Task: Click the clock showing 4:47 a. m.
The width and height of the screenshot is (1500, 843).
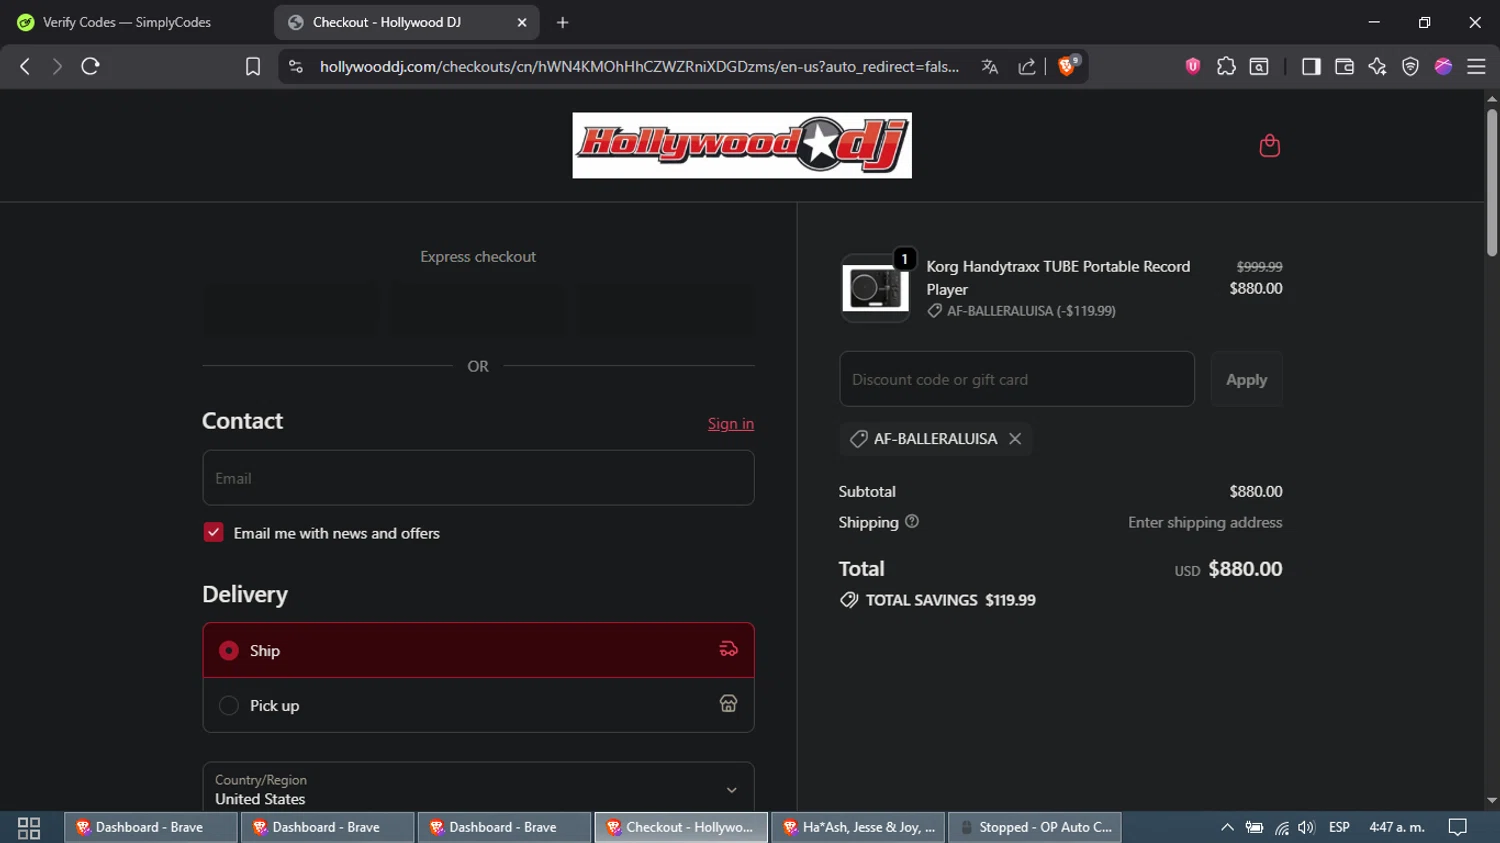Action: (1397, 827)
